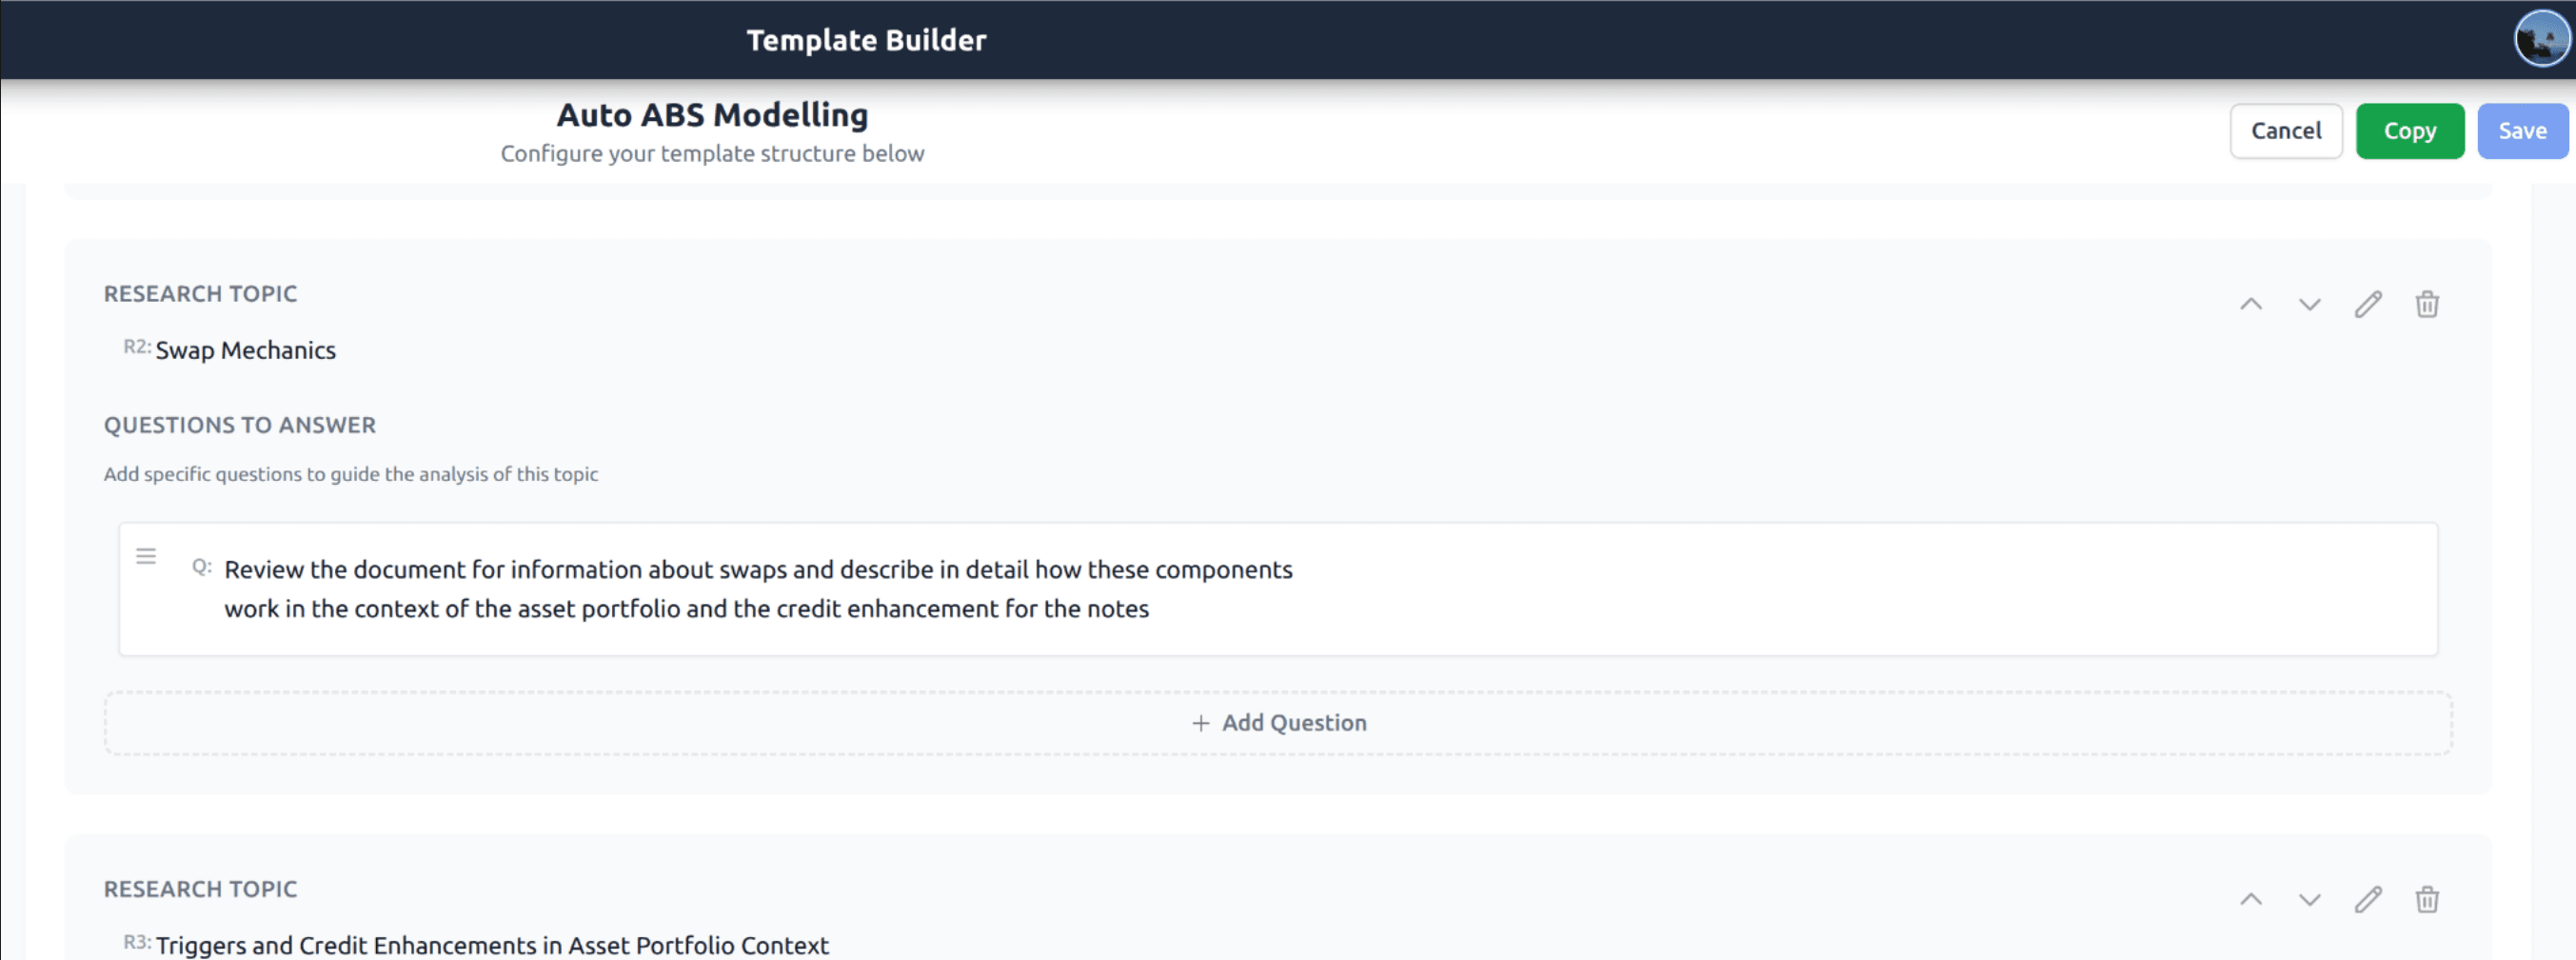Click the Questions to Answer heading
Viewport: 2576px width, 960px height.
pos(240,425)
